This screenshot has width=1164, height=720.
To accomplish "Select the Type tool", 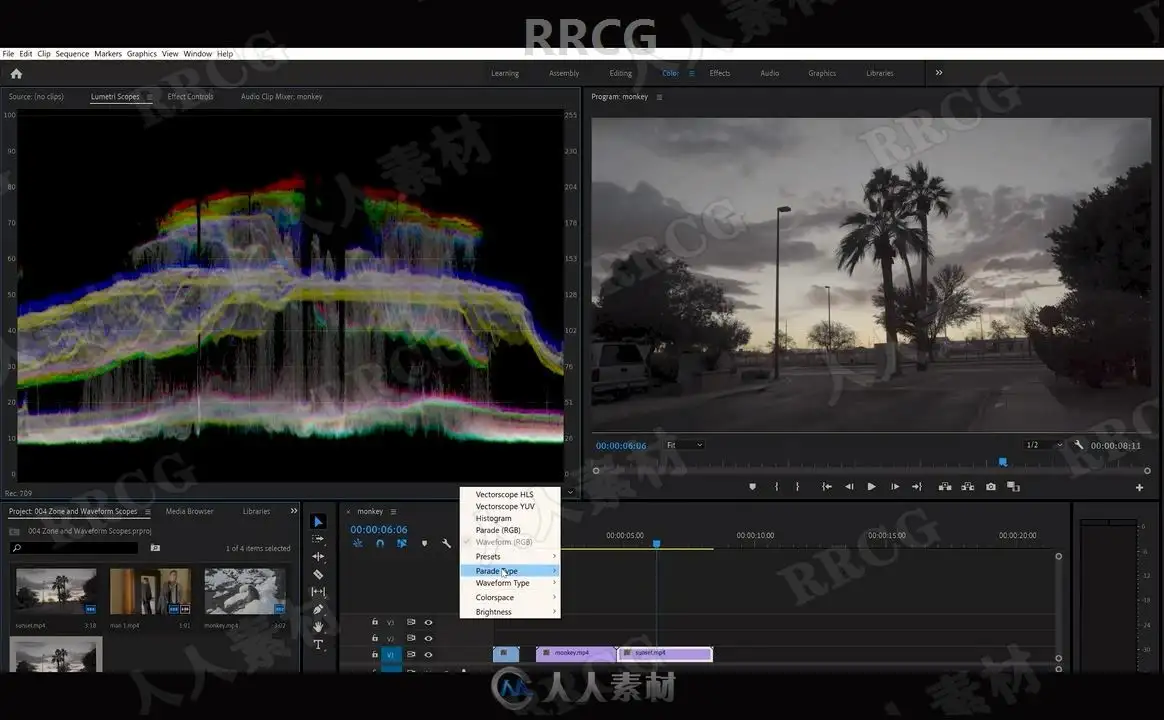I will coord(318,644).
